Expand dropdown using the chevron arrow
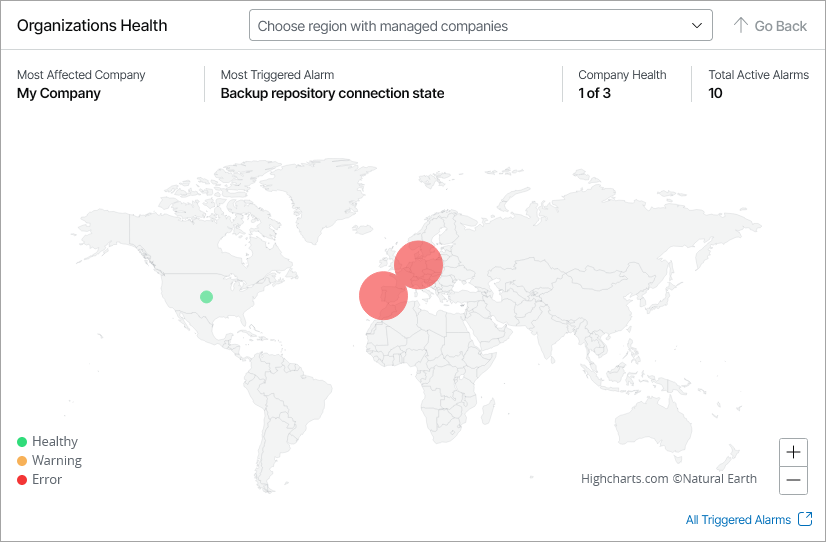 (697, 26)
